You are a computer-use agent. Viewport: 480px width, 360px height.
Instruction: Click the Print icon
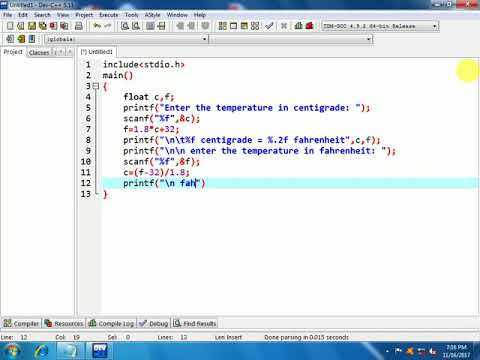click(79, 26)
